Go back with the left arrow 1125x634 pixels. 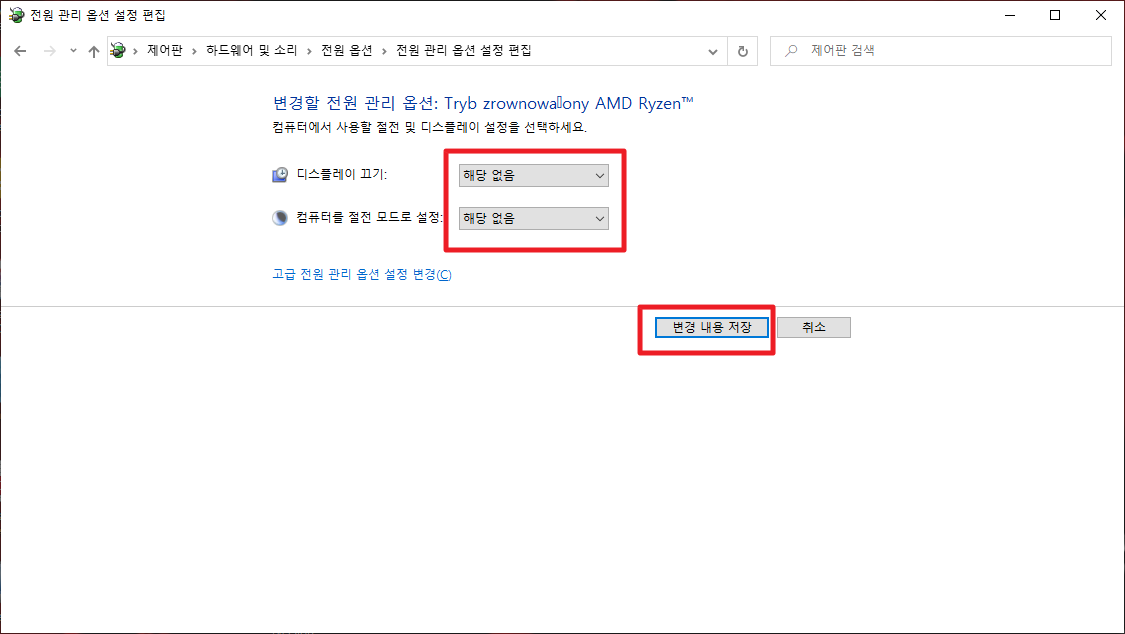[x=20, y=51]
